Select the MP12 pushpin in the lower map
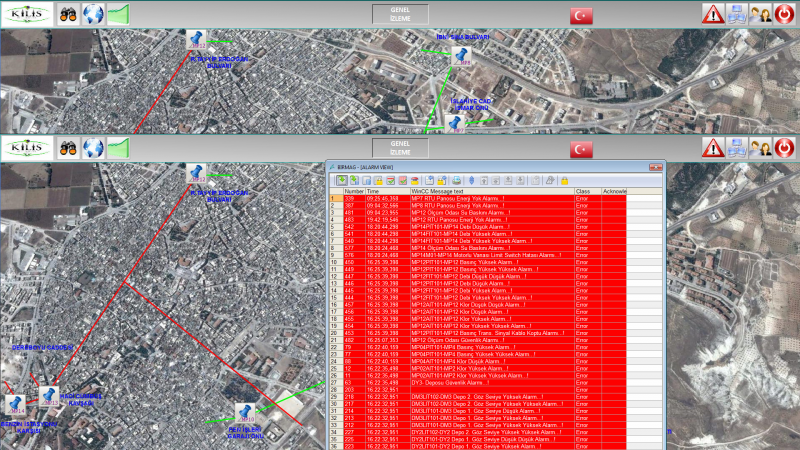Viewport: 800px width, 450px height. coord(196,173)
